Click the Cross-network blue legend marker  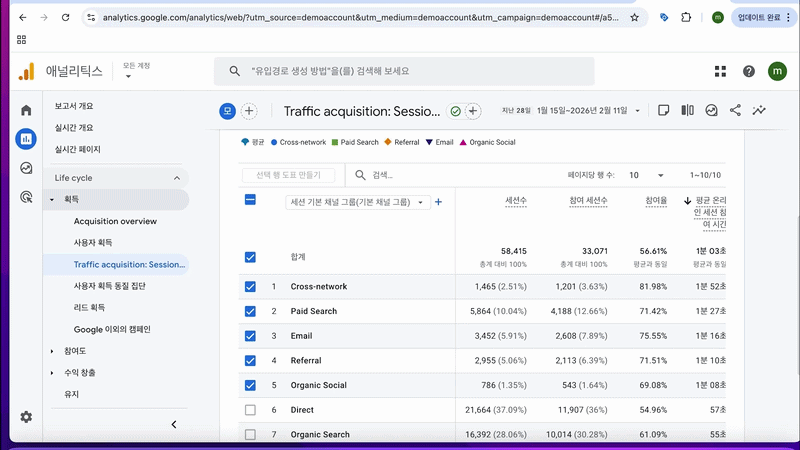tap(274, 142)
